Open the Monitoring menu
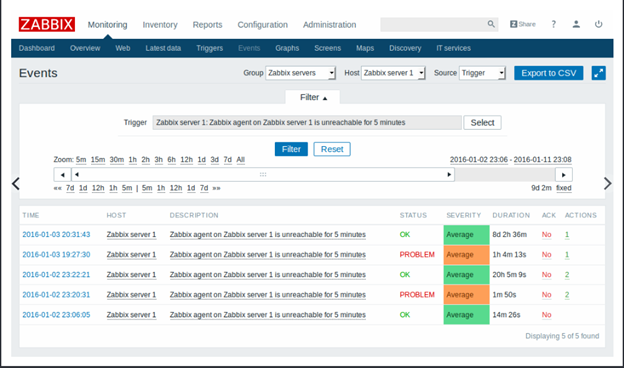 pos(107,25)
